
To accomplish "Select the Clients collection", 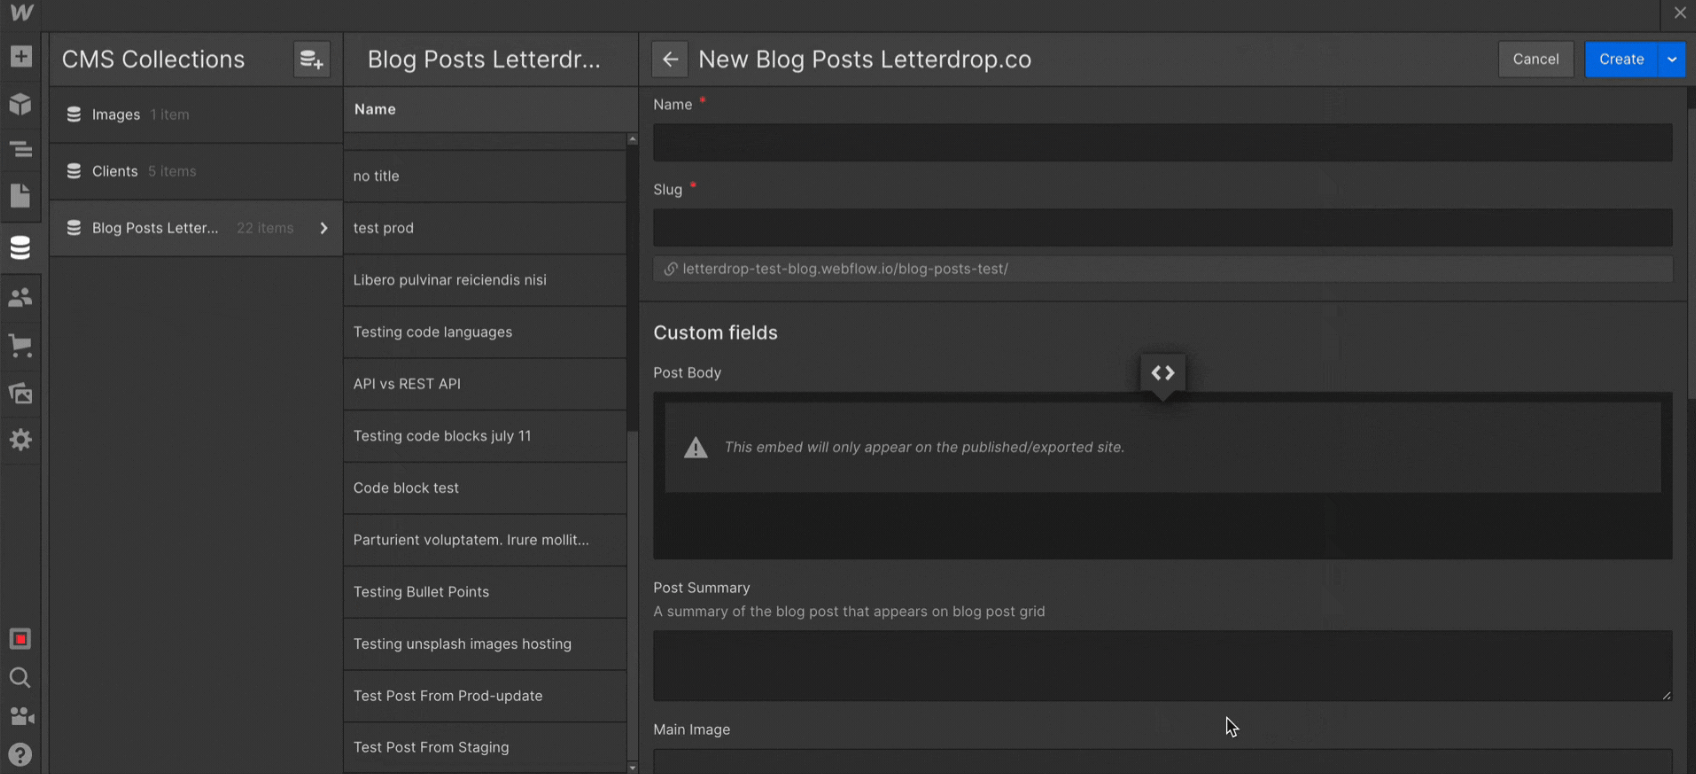I will pos(196,171).
